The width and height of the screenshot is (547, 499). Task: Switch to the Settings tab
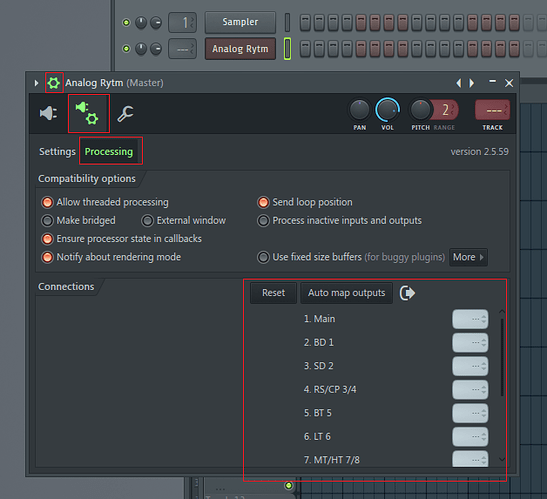coord(57,151)
